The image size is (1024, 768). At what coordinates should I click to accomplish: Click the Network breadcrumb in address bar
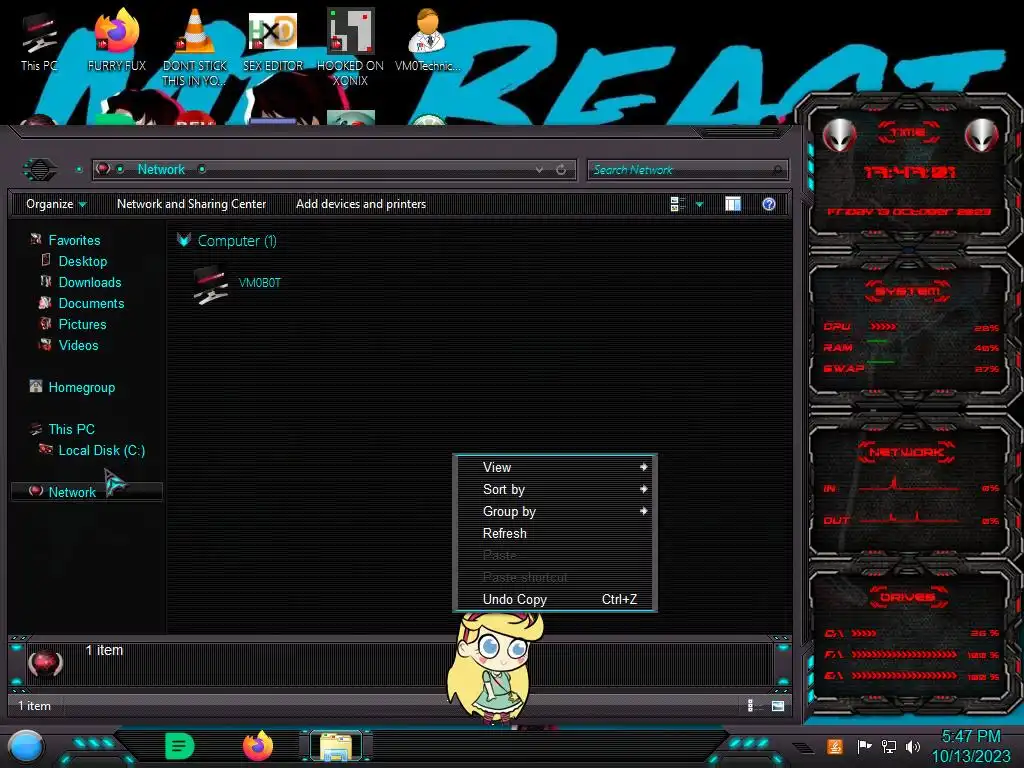[x=161, y=169]
